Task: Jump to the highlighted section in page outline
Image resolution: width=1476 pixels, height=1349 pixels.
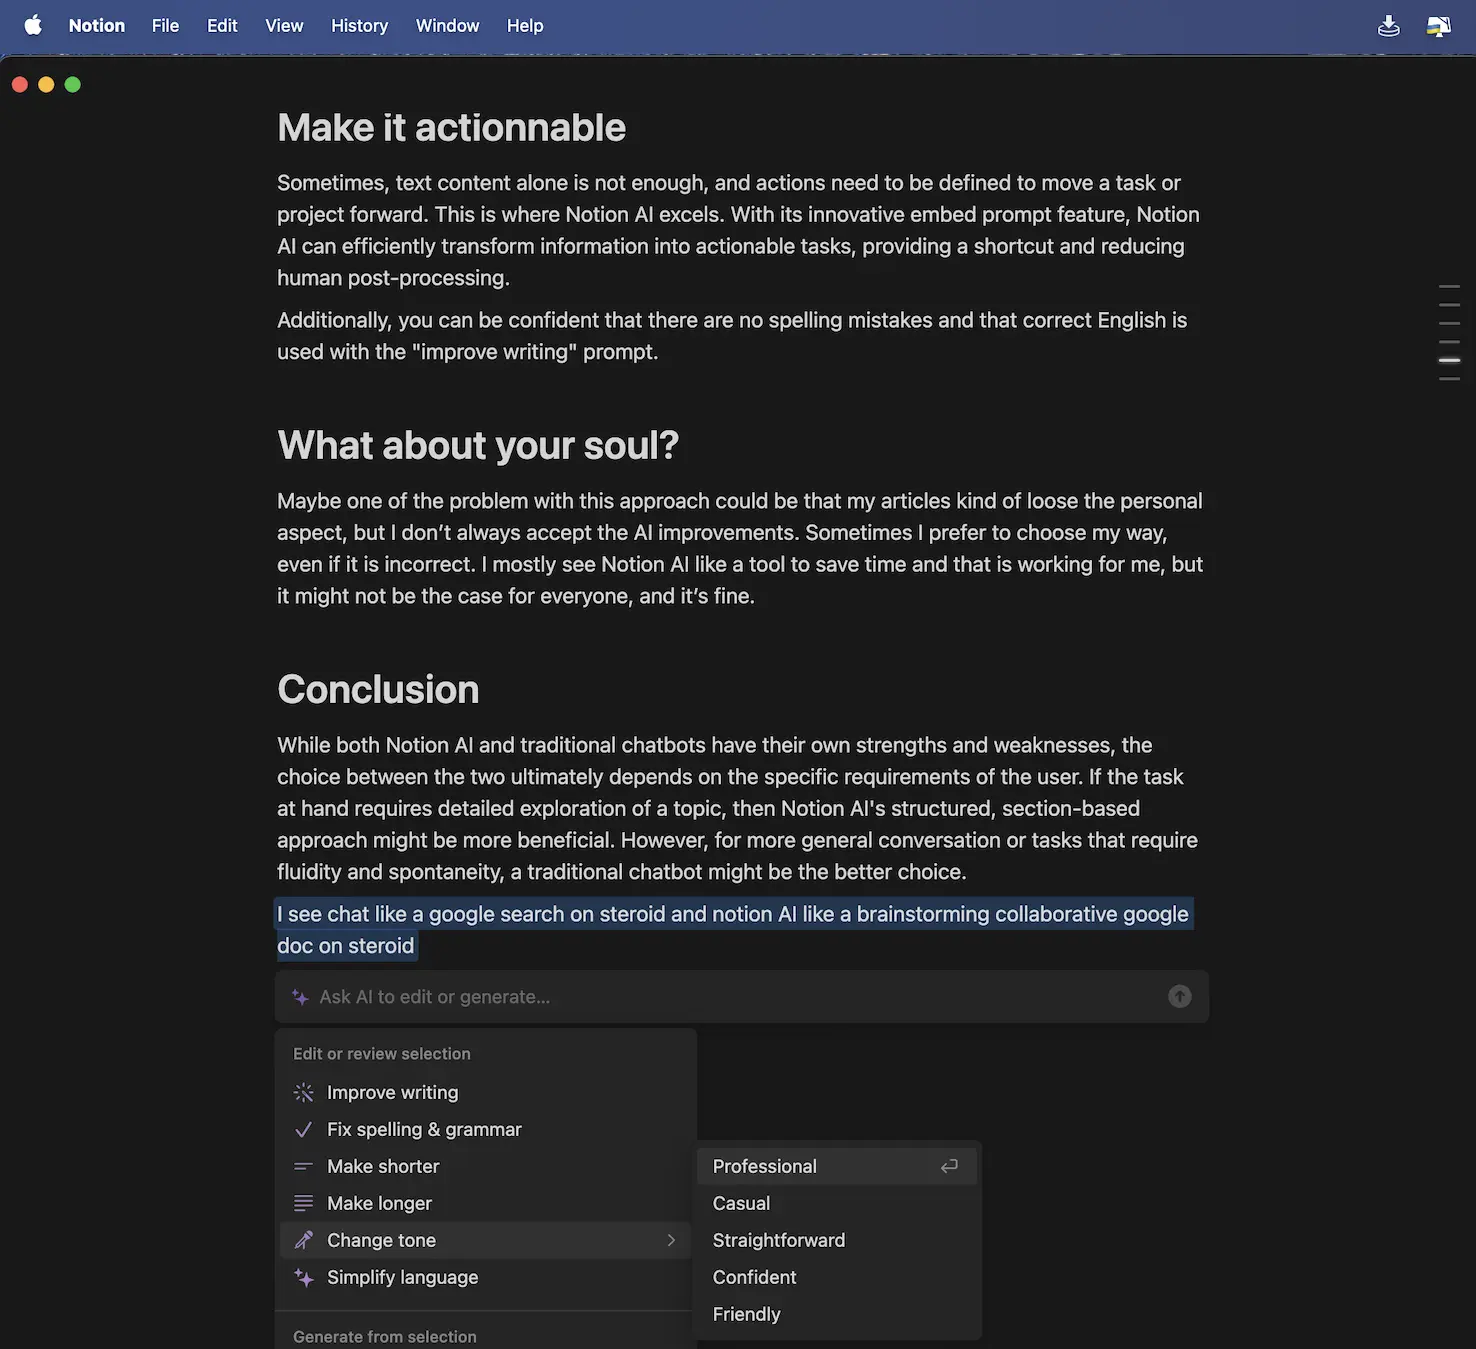Action: (1449, 360)
